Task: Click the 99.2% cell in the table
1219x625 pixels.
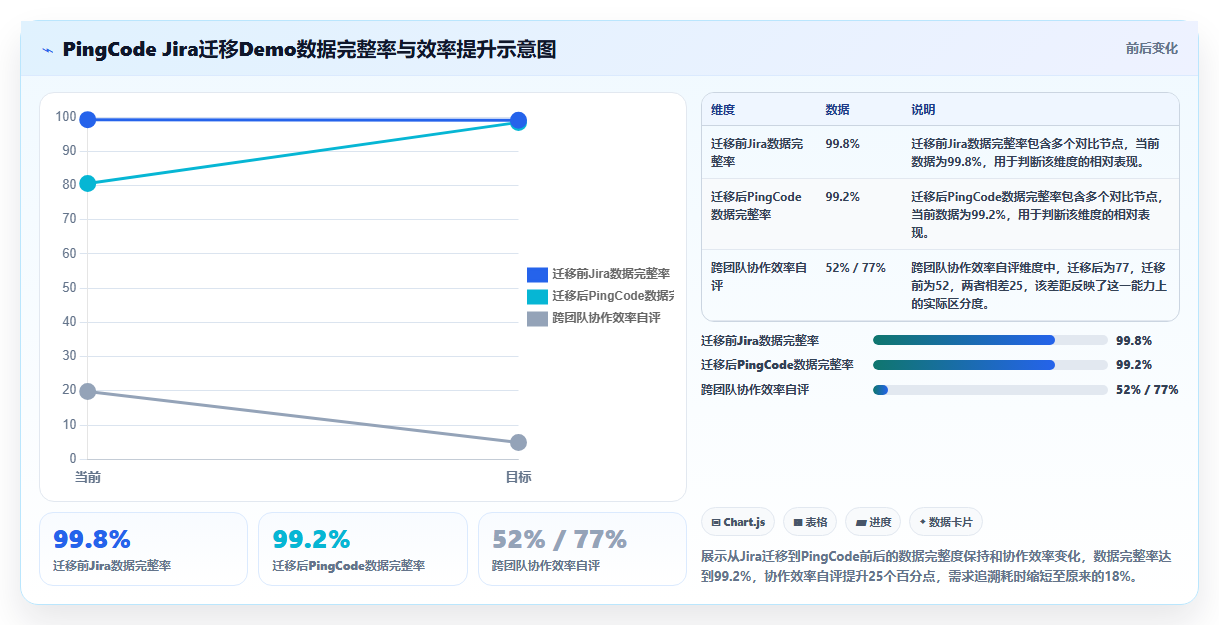Action: tap(842, 197)
